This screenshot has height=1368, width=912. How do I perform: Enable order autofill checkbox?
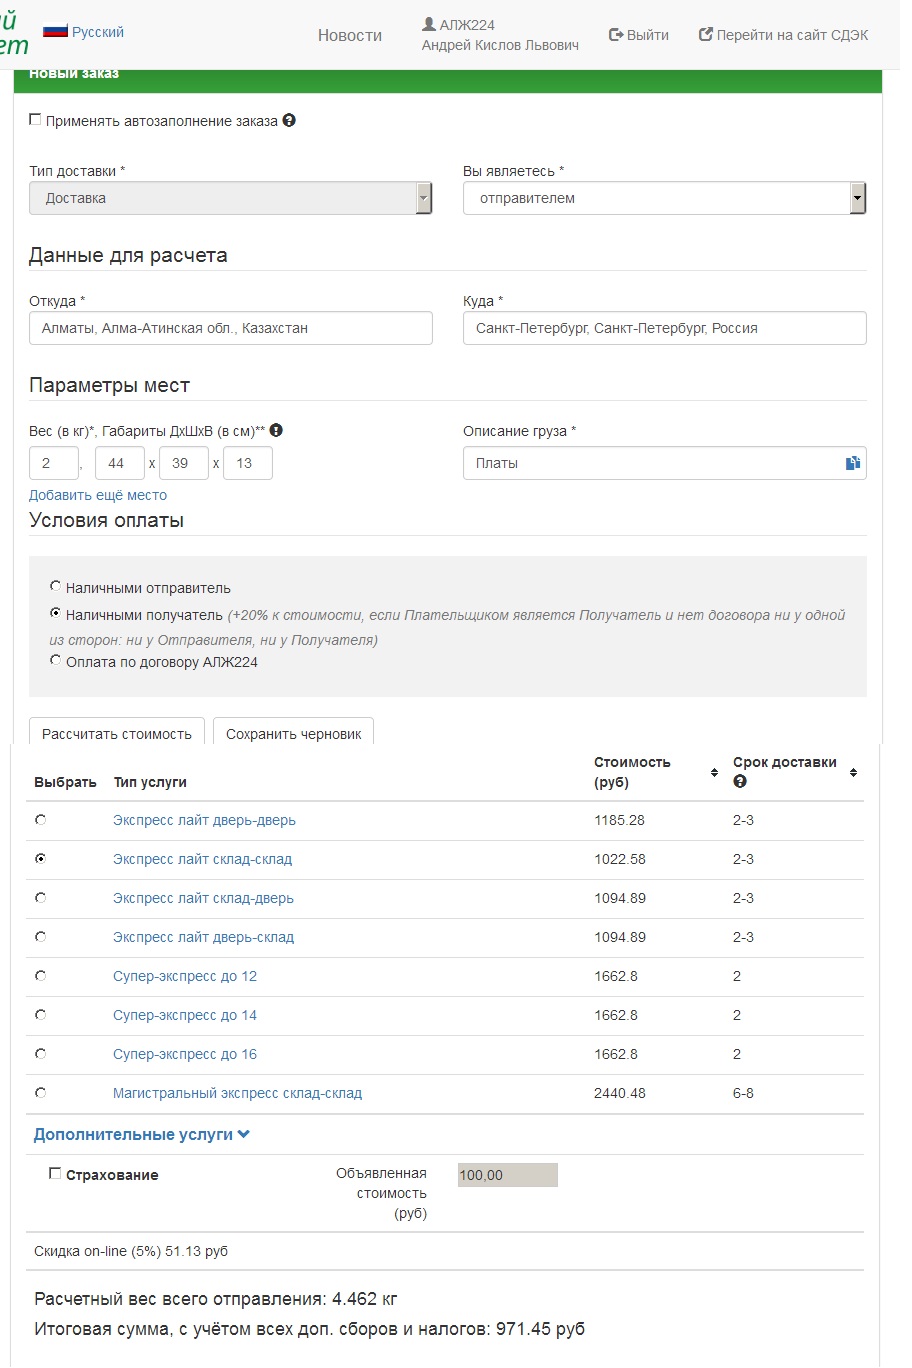[35, 120]
